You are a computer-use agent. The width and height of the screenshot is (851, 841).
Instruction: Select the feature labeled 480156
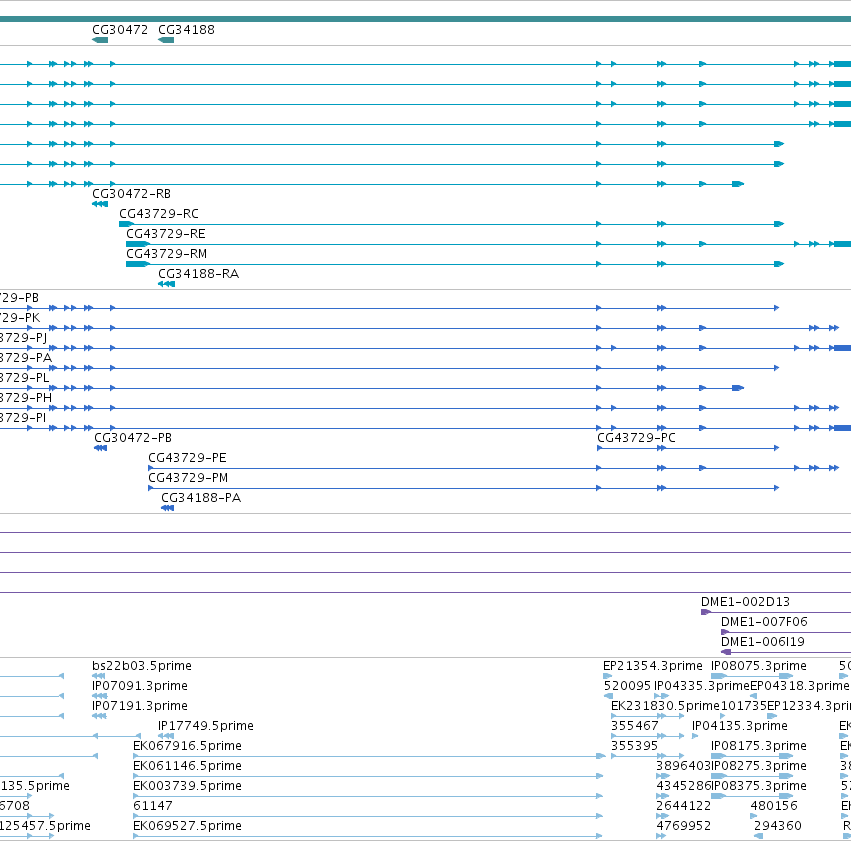(x=774, y=806)
